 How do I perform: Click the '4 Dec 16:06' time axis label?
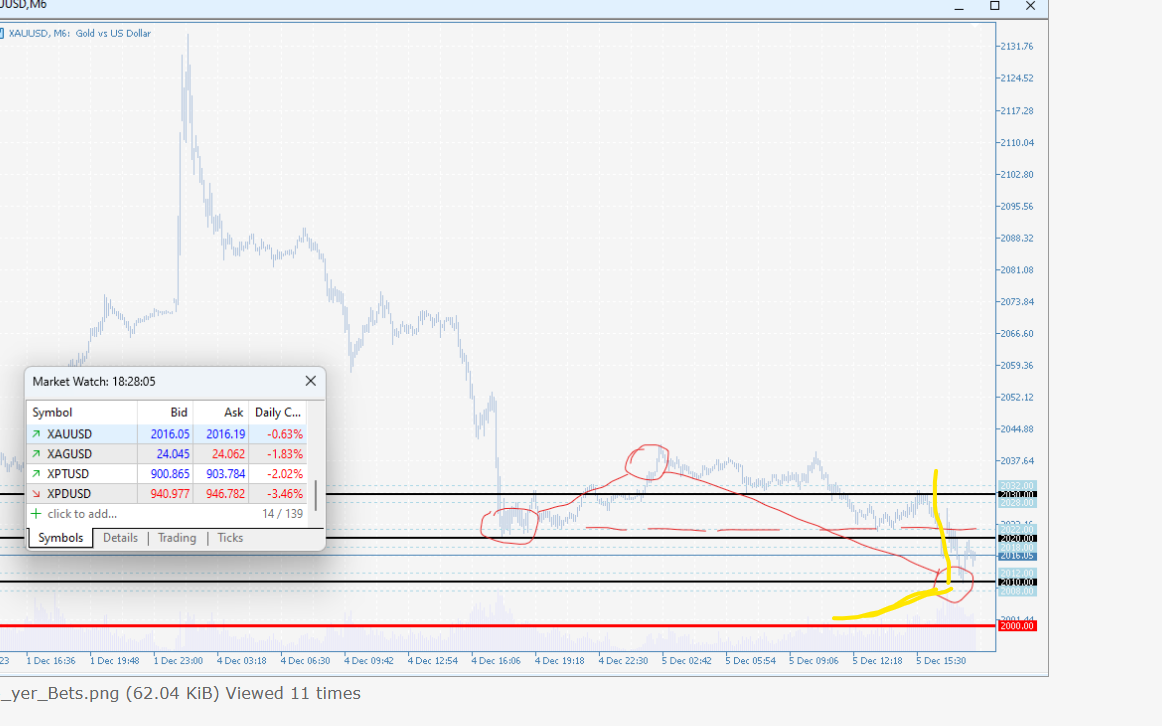tap(496, 660)
